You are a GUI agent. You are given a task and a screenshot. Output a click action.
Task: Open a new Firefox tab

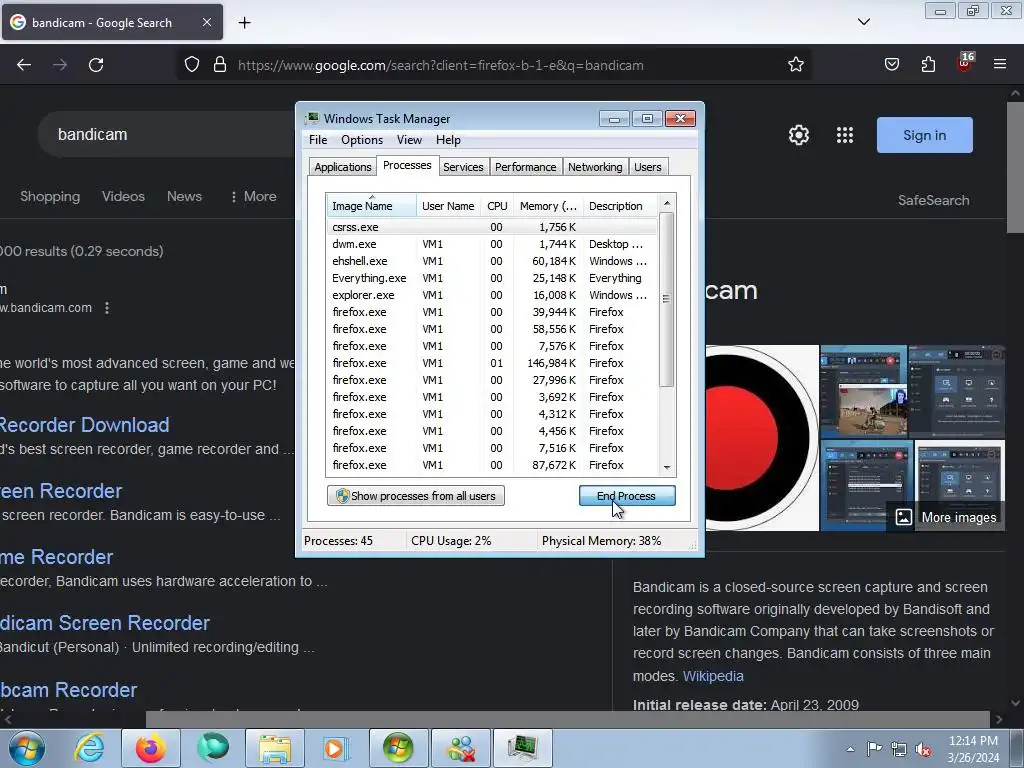click(244, 23)
